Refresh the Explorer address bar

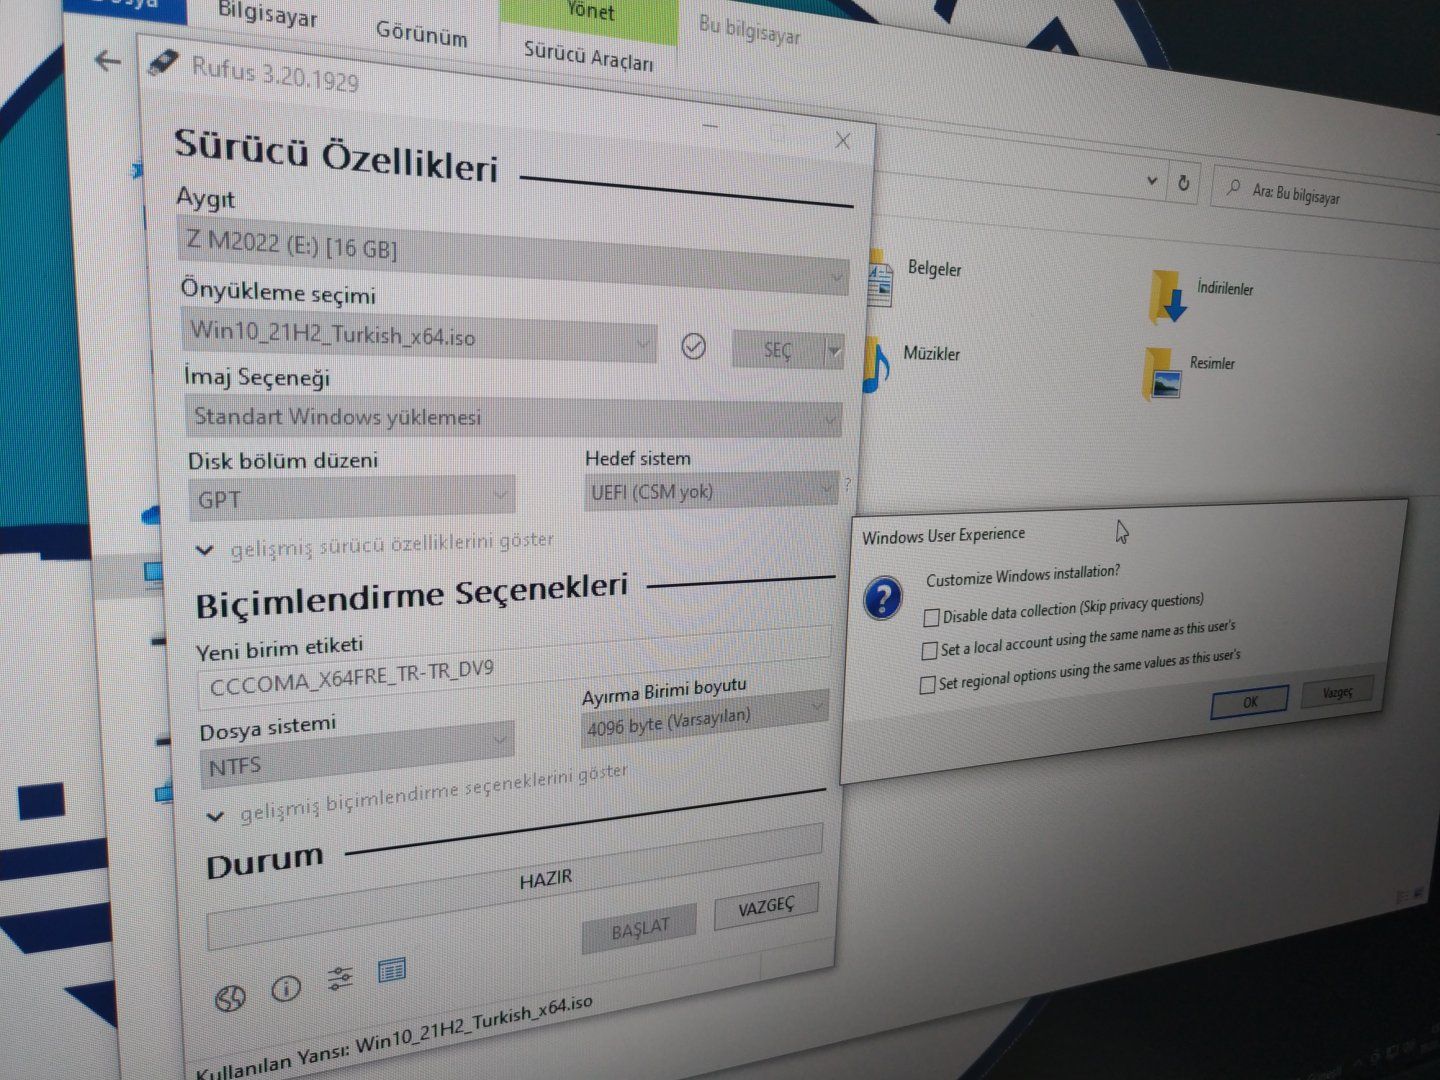[1184, 183]
